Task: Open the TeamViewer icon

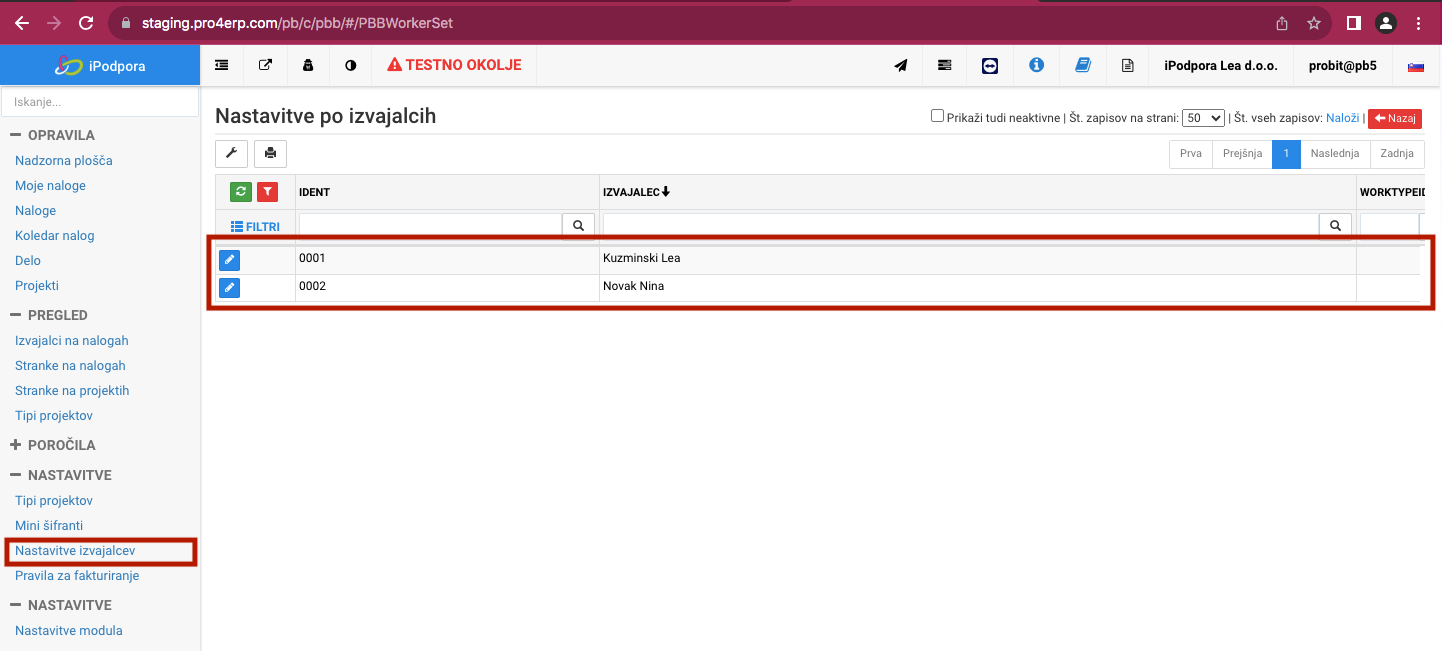Action: 990,65
